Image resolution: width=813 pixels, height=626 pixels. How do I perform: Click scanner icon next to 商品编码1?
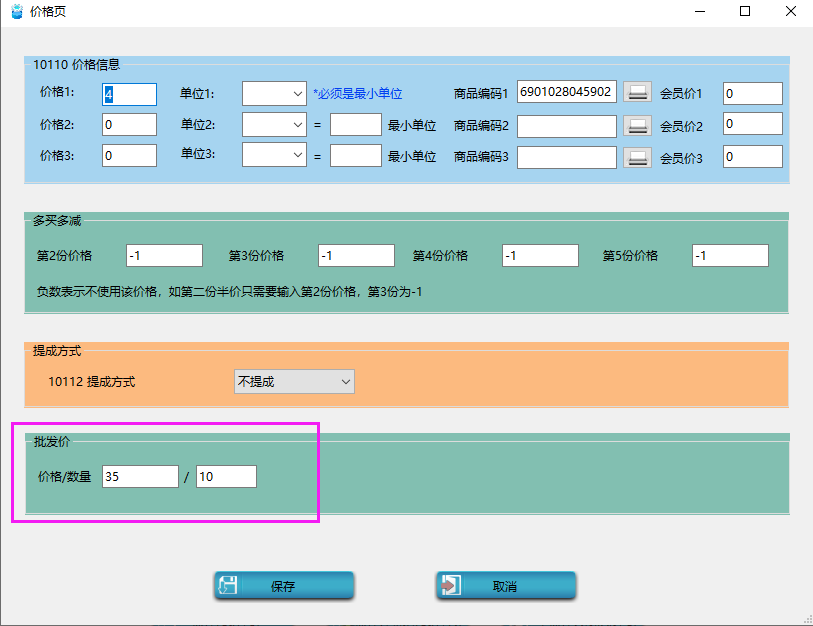pyautogui.click(x=637, y=93)
